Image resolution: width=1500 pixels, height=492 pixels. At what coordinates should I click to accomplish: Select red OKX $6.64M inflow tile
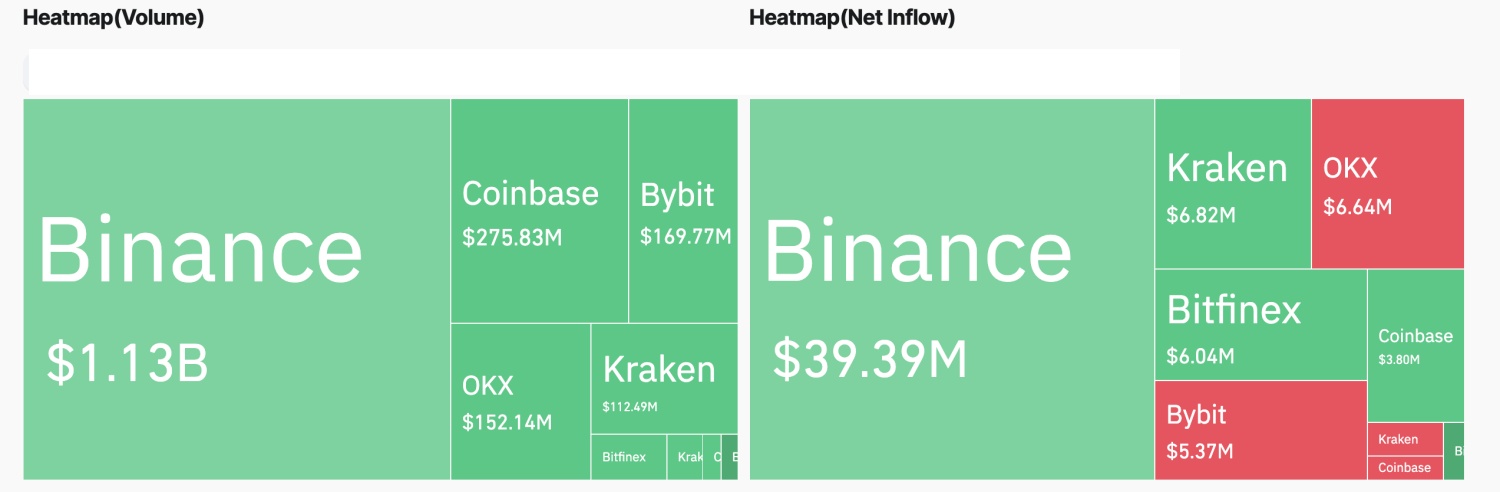pyautogui.click(x=1388, y=184)
